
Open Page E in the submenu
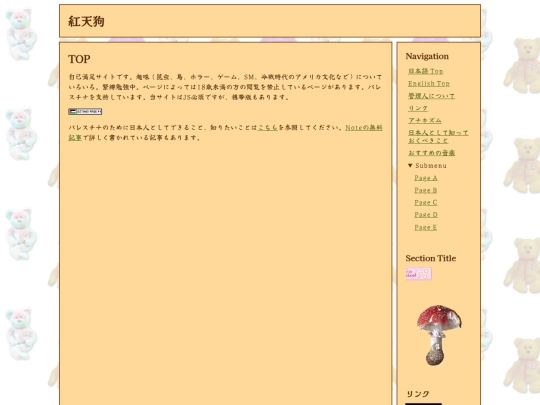tap(425, 227)
